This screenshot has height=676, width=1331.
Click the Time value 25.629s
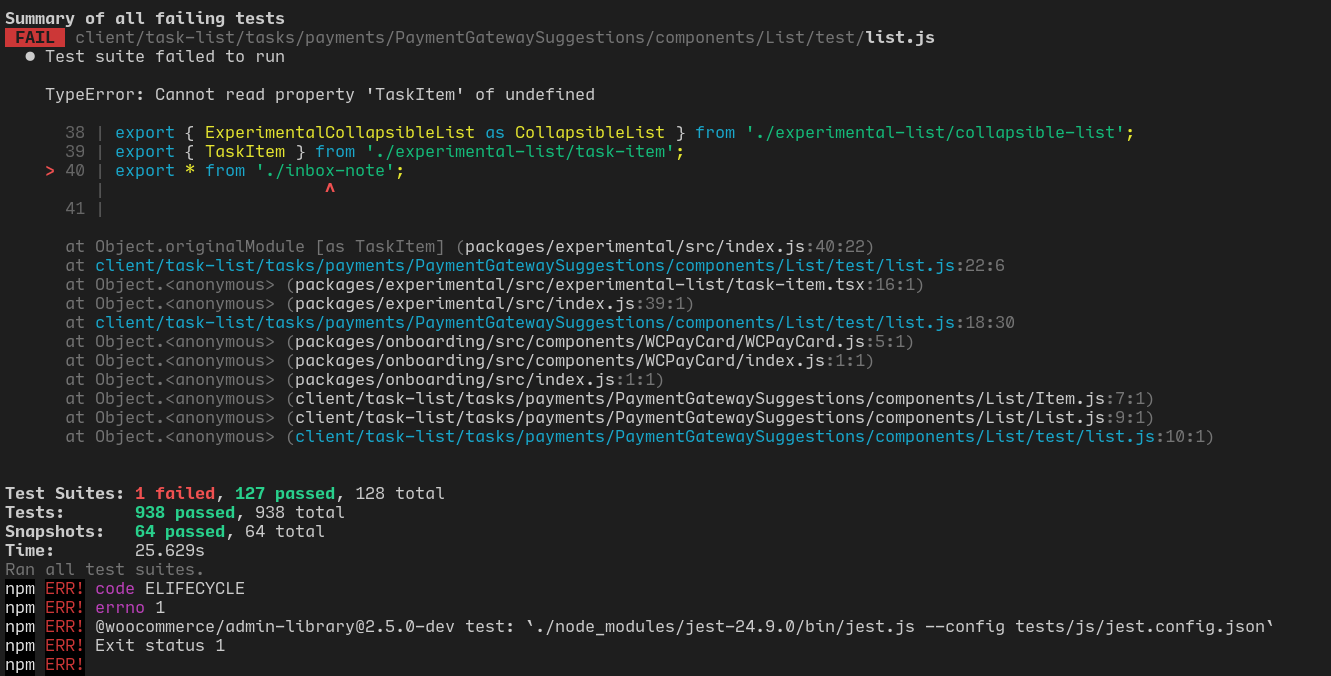[x=170, y=550]
